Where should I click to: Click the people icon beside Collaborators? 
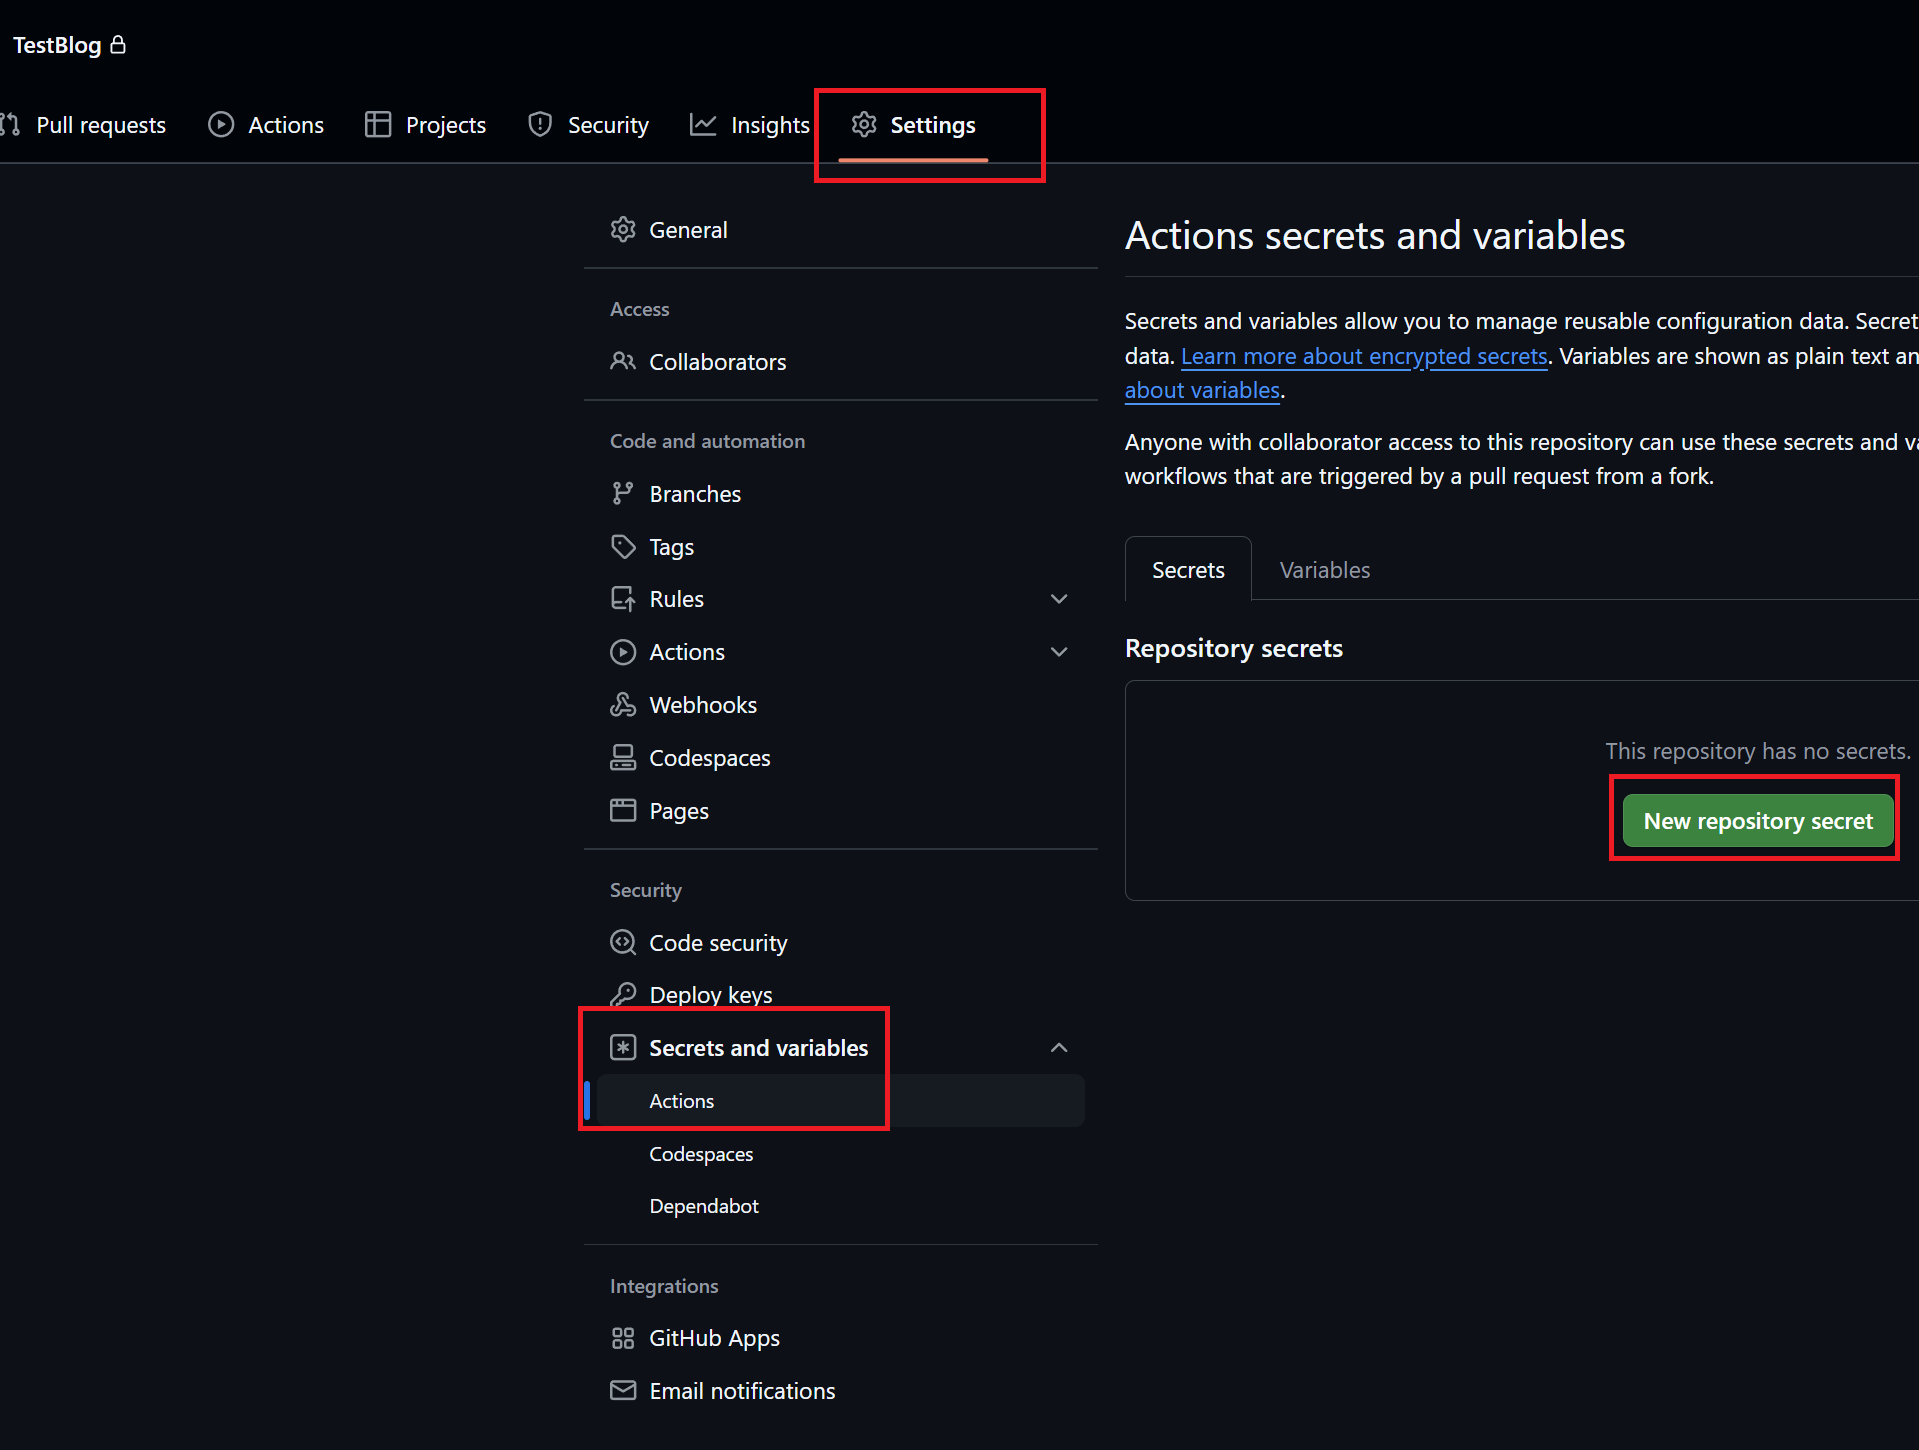623,361
